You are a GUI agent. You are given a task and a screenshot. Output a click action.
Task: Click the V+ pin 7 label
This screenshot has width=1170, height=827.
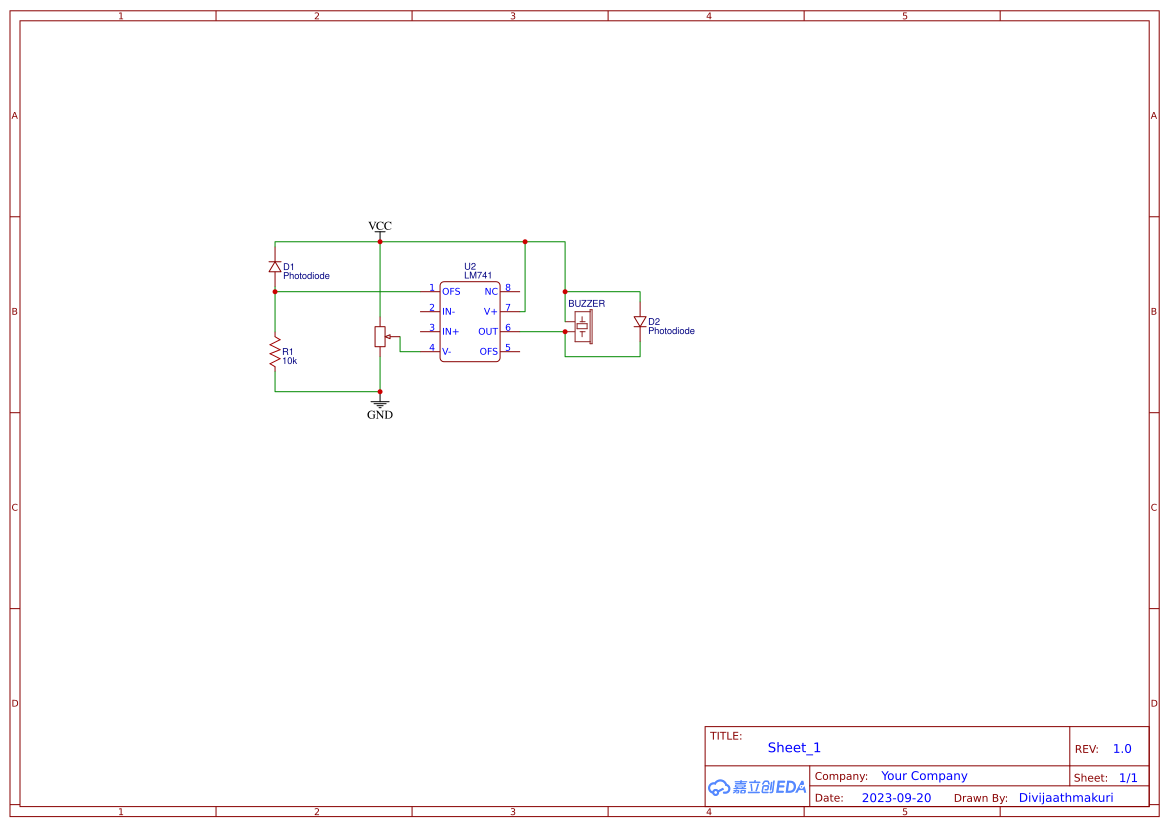[491, 312]
